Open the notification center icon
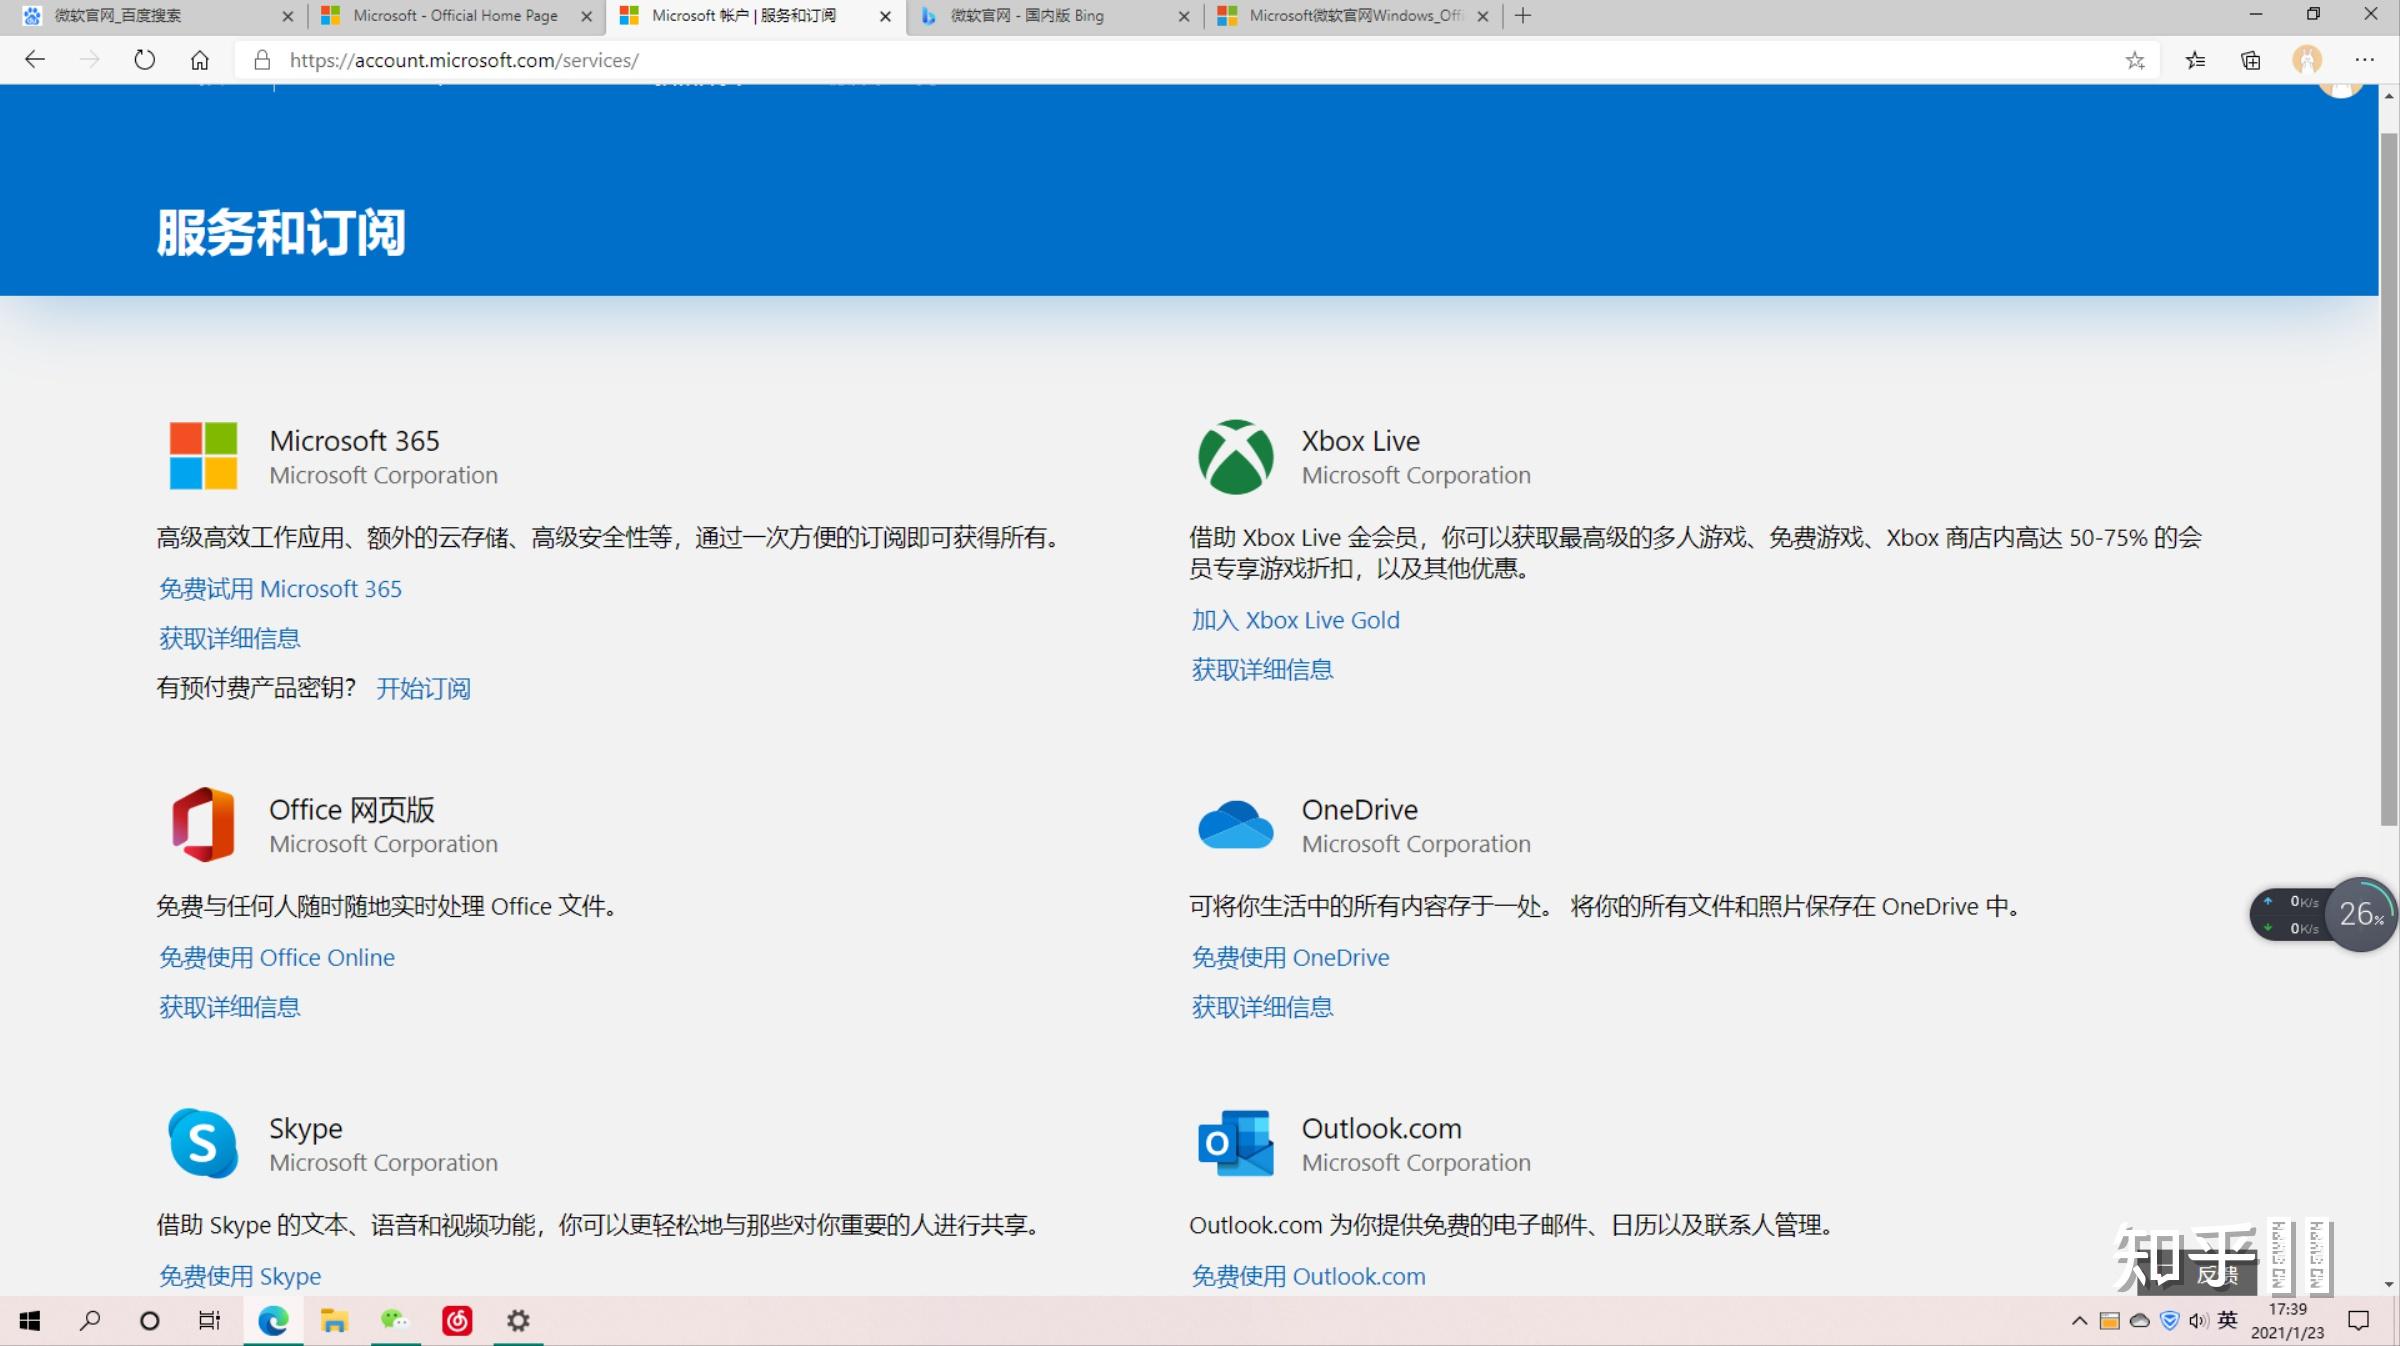The width and height of the screenshot is (2400, 1346). tap(2359, 1321)
